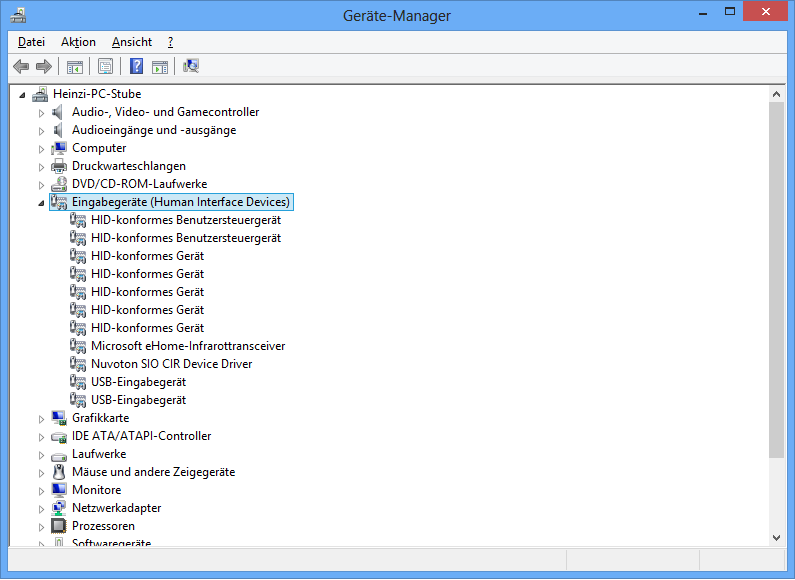Screen dimensions: 795x580
Task: Open the Properties toolbar icon
Action: [105, 66]
